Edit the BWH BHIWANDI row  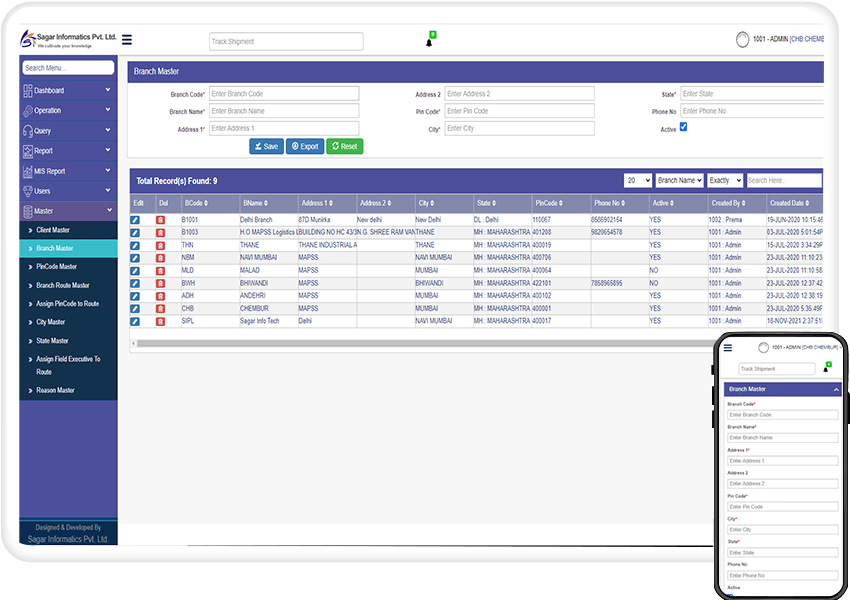tap(135, 283)
